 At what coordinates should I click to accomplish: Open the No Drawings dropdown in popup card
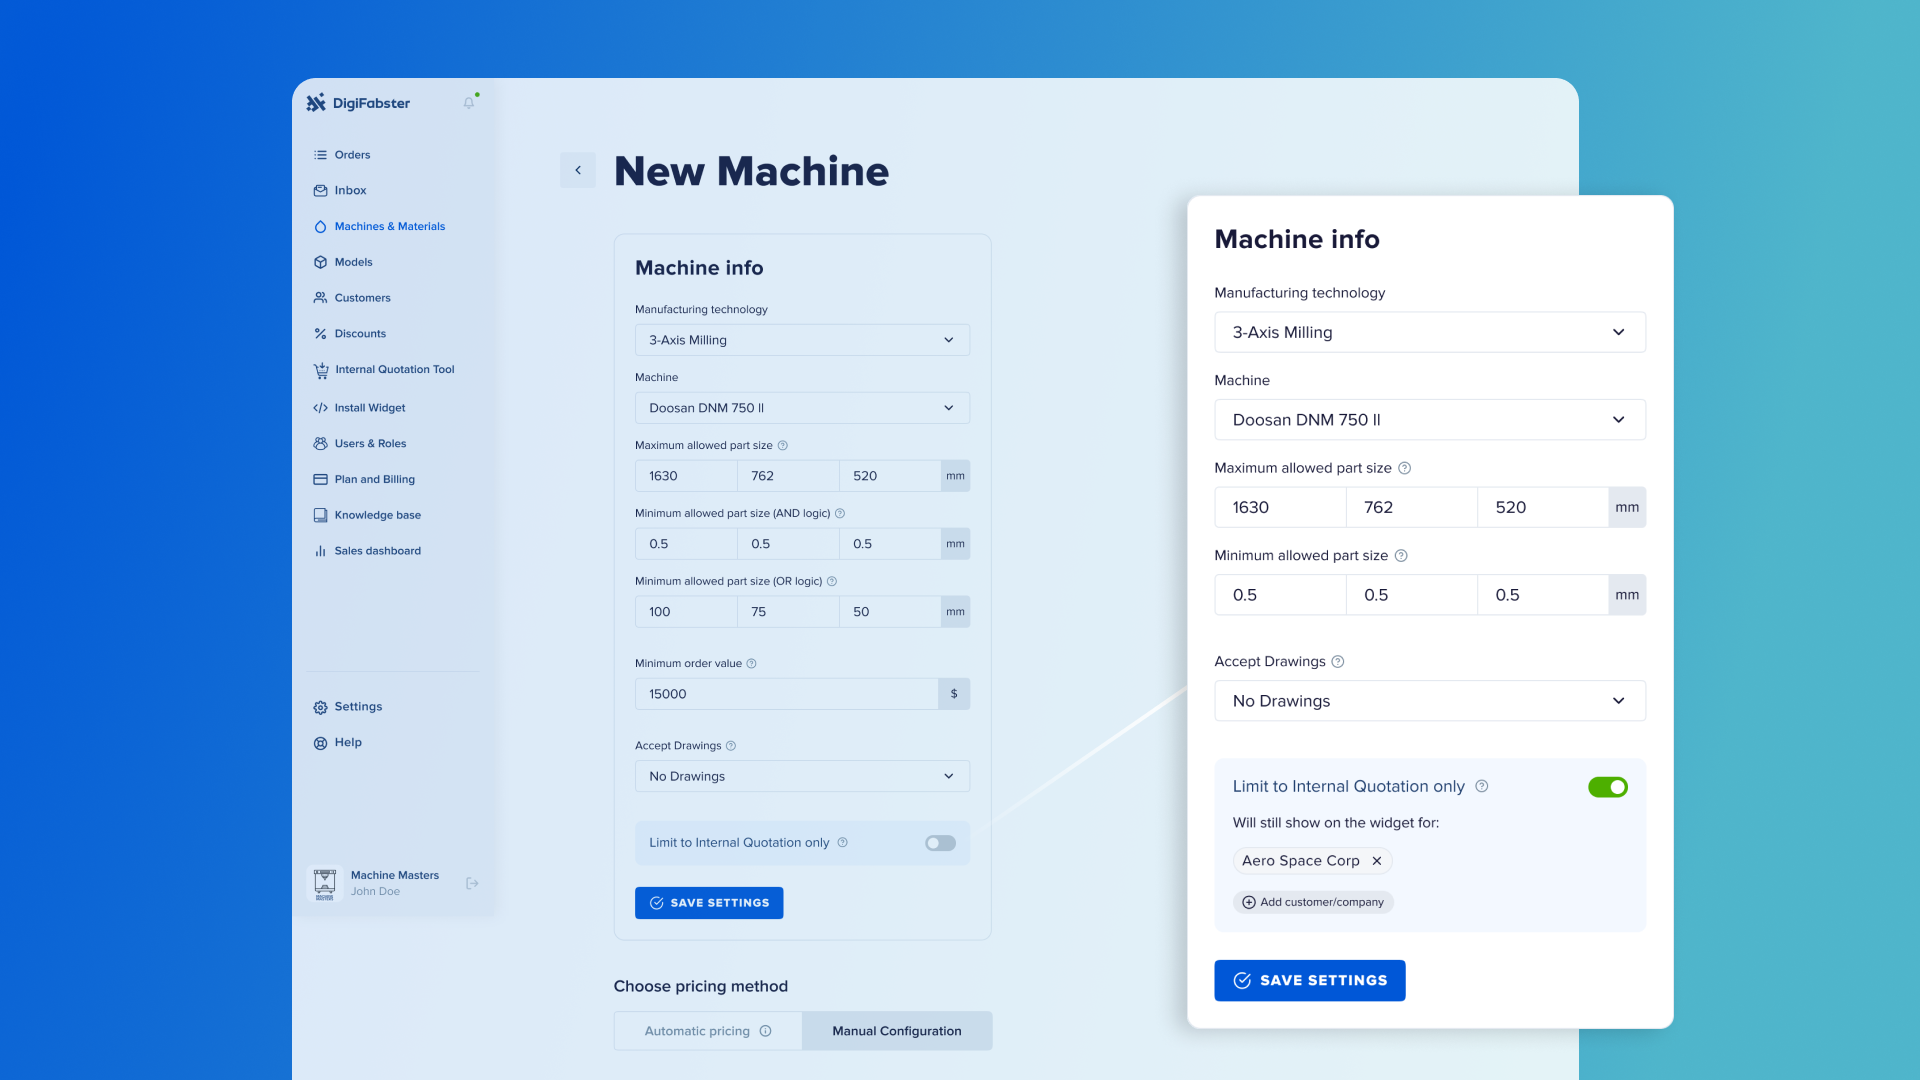click(1429, 701)
